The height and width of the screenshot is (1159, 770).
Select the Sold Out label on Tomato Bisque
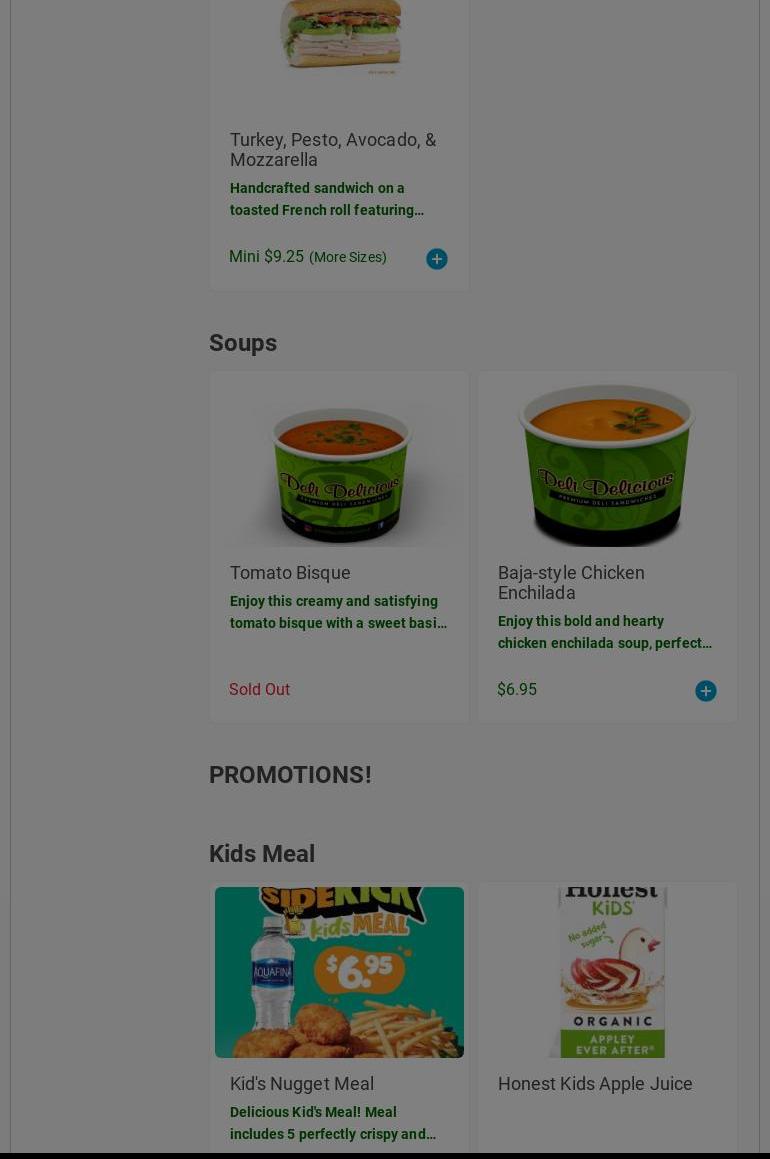click(x=259, y=689)
